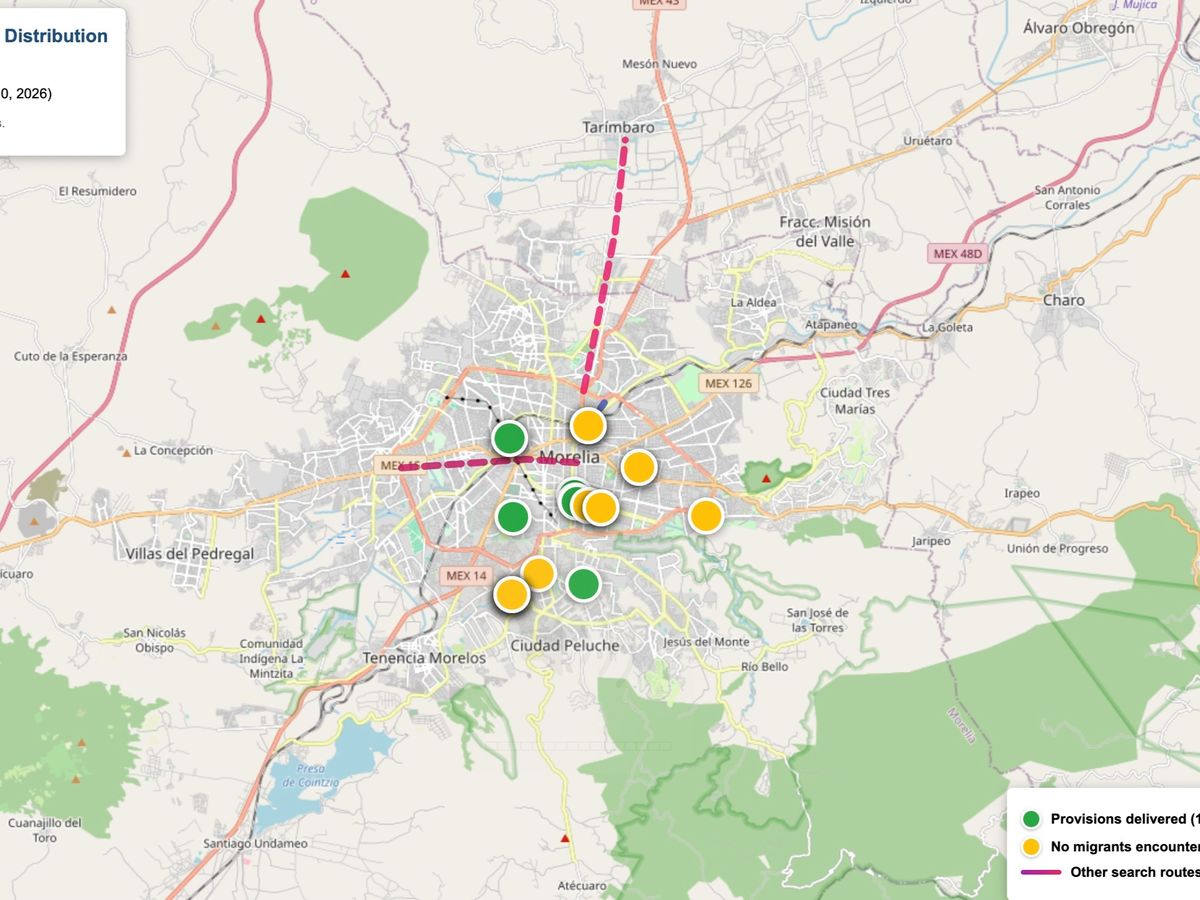Click the green marker northwest of Morelia label
Image resolution: width=1200 pixels, height=900 pixels.
[510, 438]
